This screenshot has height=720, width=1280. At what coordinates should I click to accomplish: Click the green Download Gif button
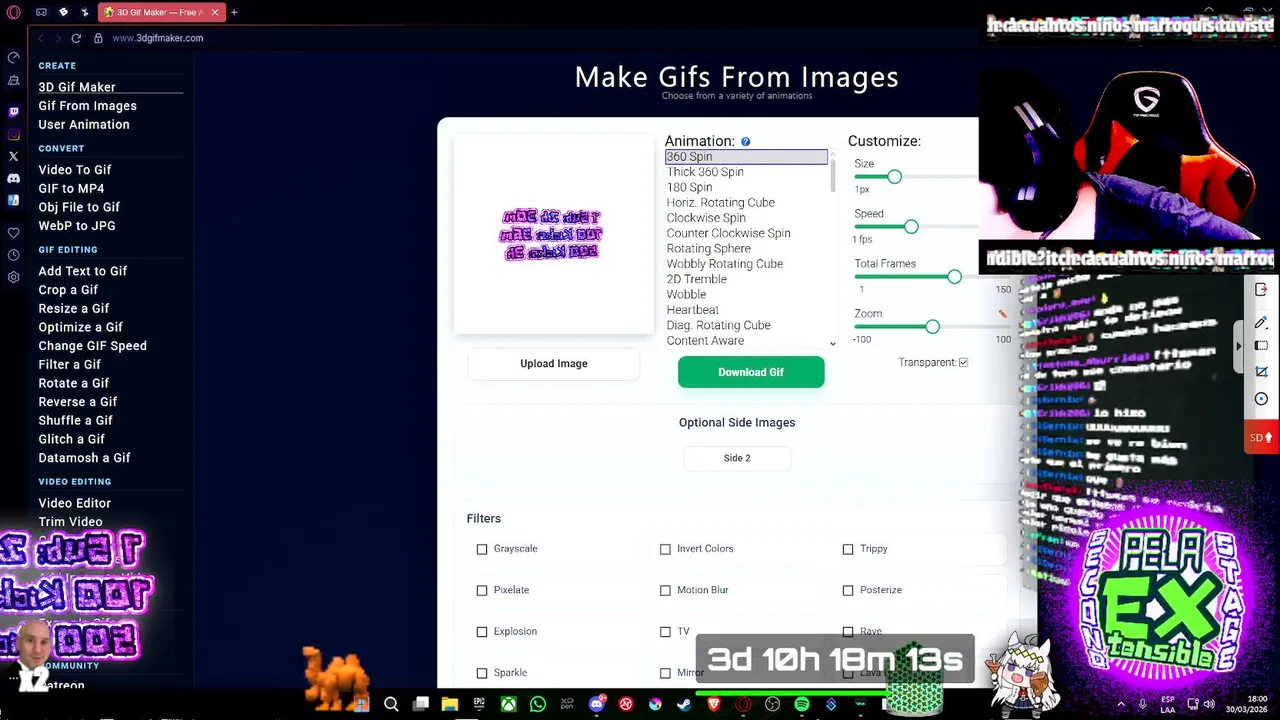click(751, 372)
